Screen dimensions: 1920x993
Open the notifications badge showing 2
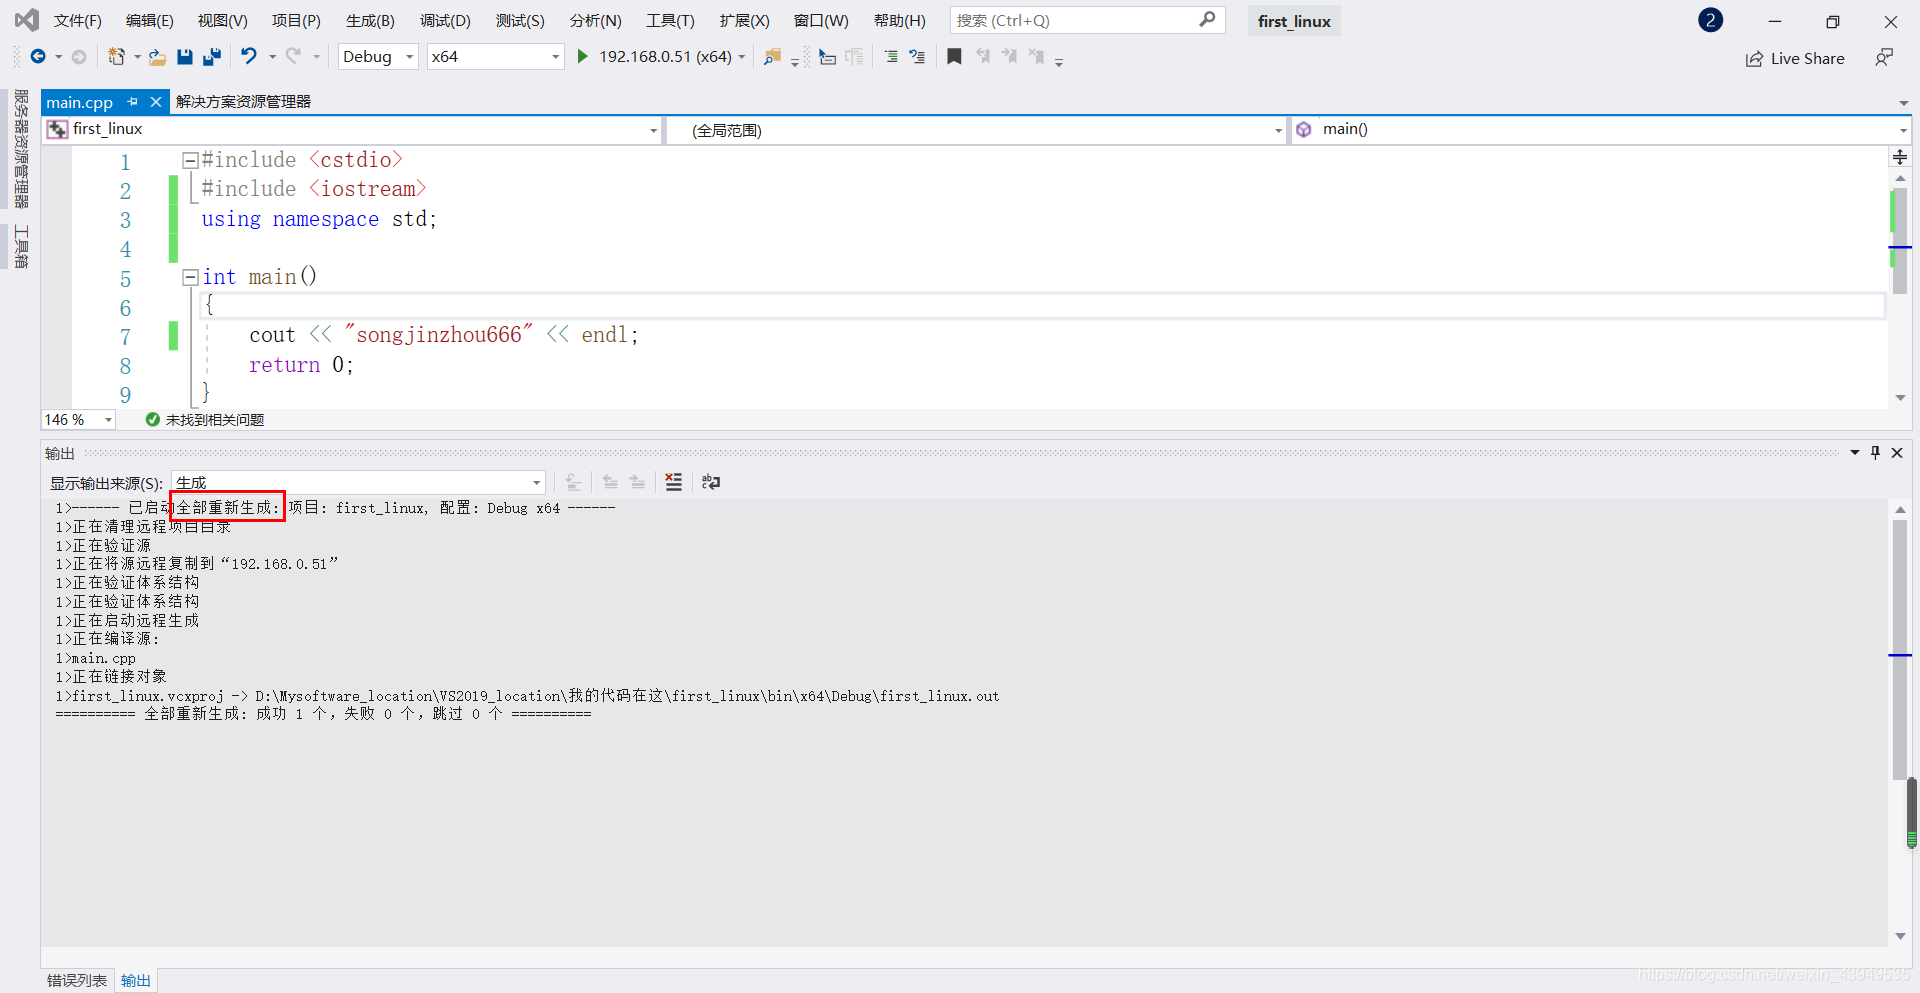(x=1710, y=20)
